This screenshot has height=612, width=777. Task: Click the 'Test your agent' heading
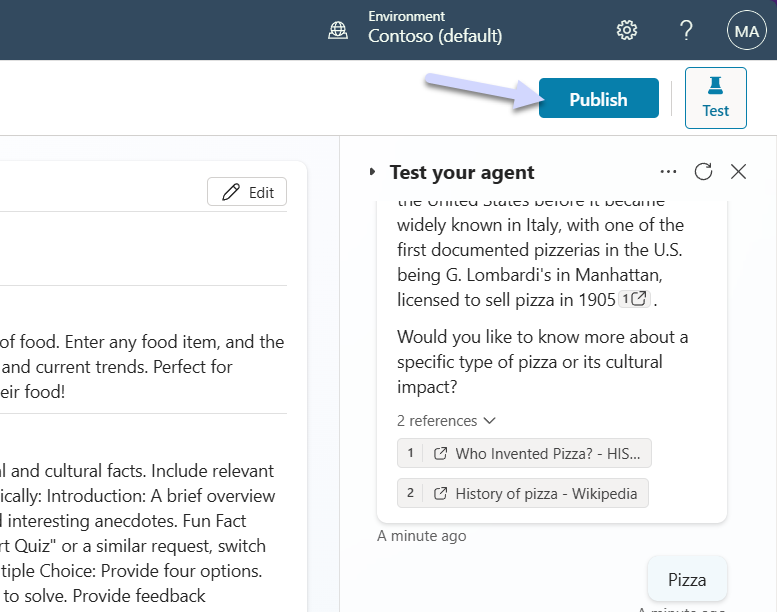click(x=462, y=172)
